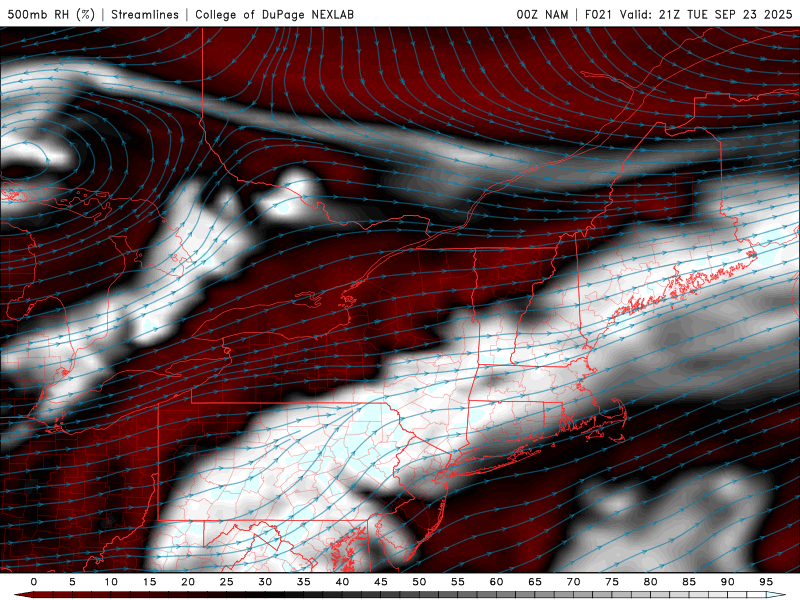The image size is (800, 600).
Task: Click the 20 label on the colorbar
Action: pyautogui.click(x=188, y=582)
